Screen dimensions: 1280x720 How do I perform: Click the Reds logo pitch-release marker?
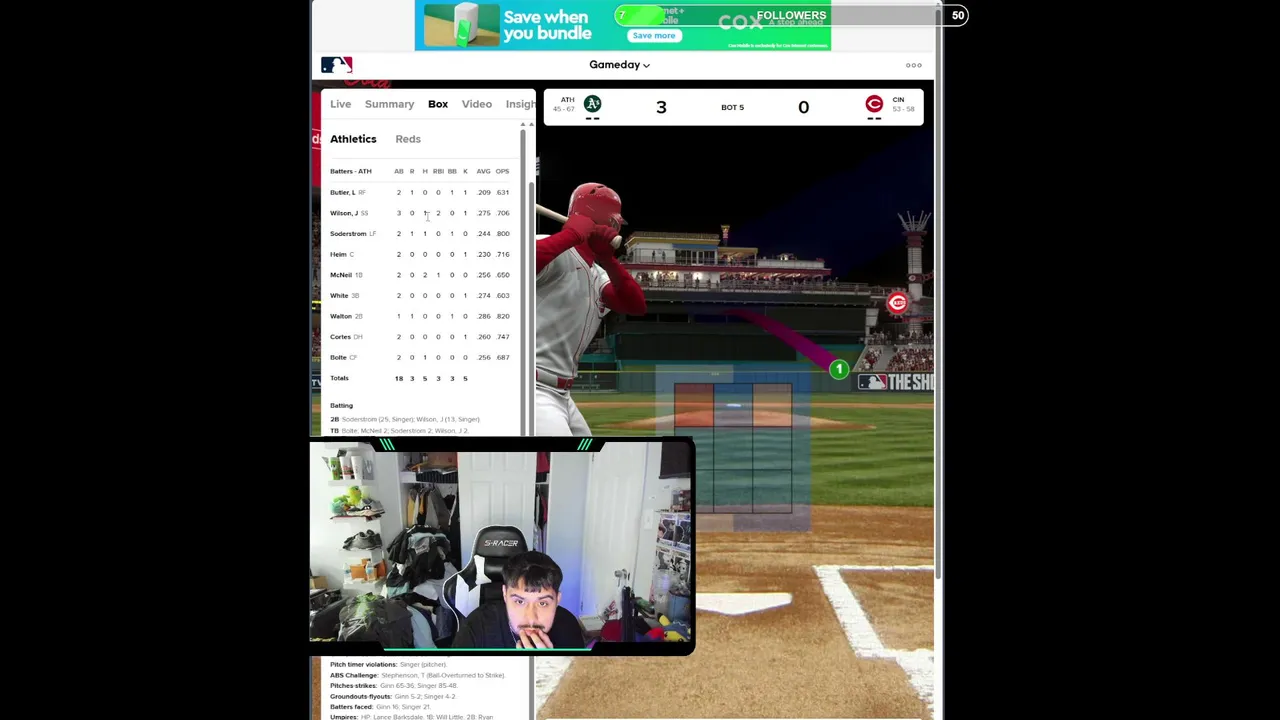point(897,303)
